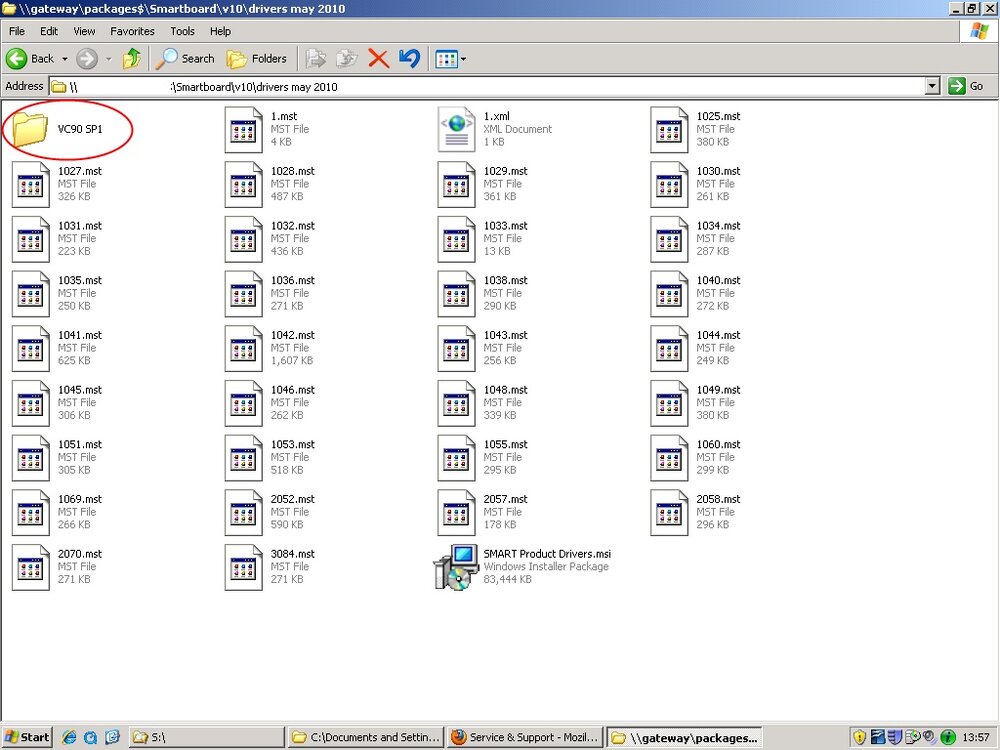The image size is (1000, 750).
Task: Click the Views toolbar icon
Action: 446,59
